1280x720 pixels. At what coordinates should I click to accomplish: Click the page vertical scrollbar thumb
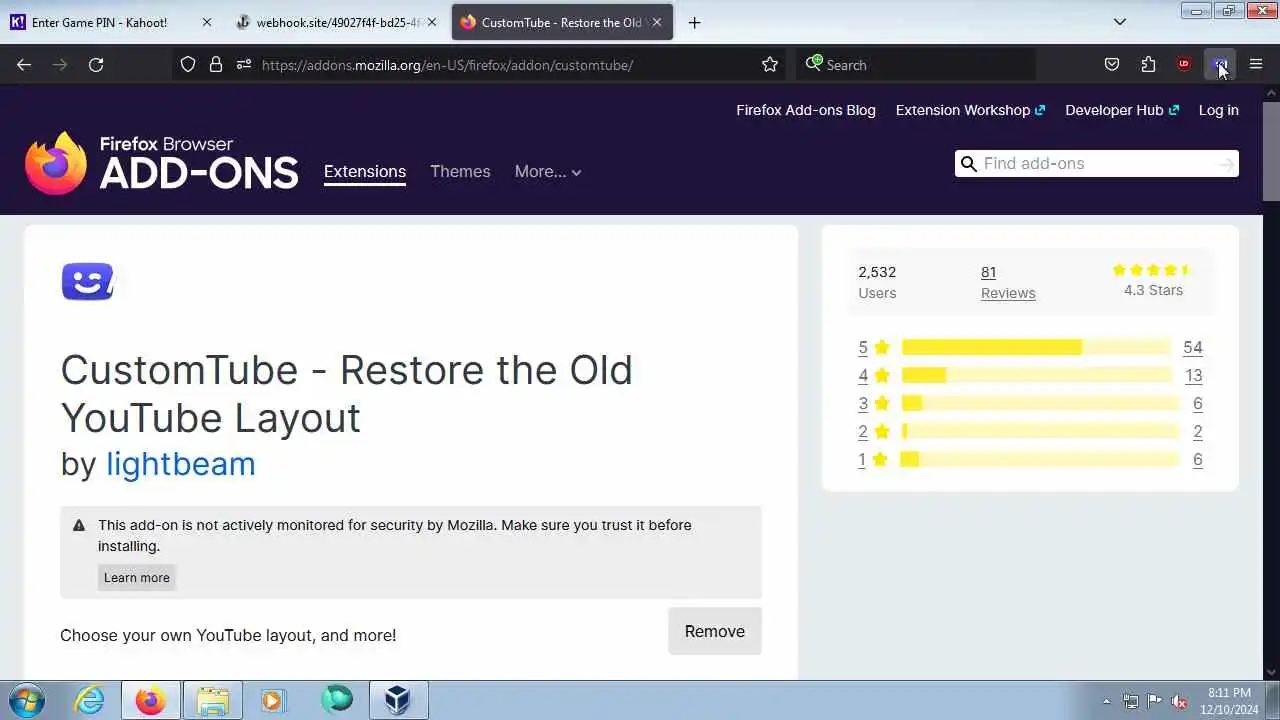click(x=1271, y=150)
